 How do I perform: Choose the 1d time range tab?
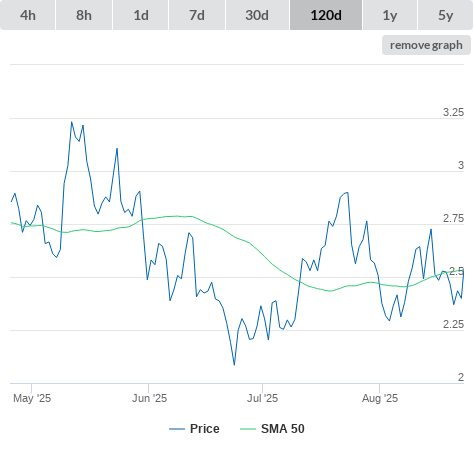[141, 15]
